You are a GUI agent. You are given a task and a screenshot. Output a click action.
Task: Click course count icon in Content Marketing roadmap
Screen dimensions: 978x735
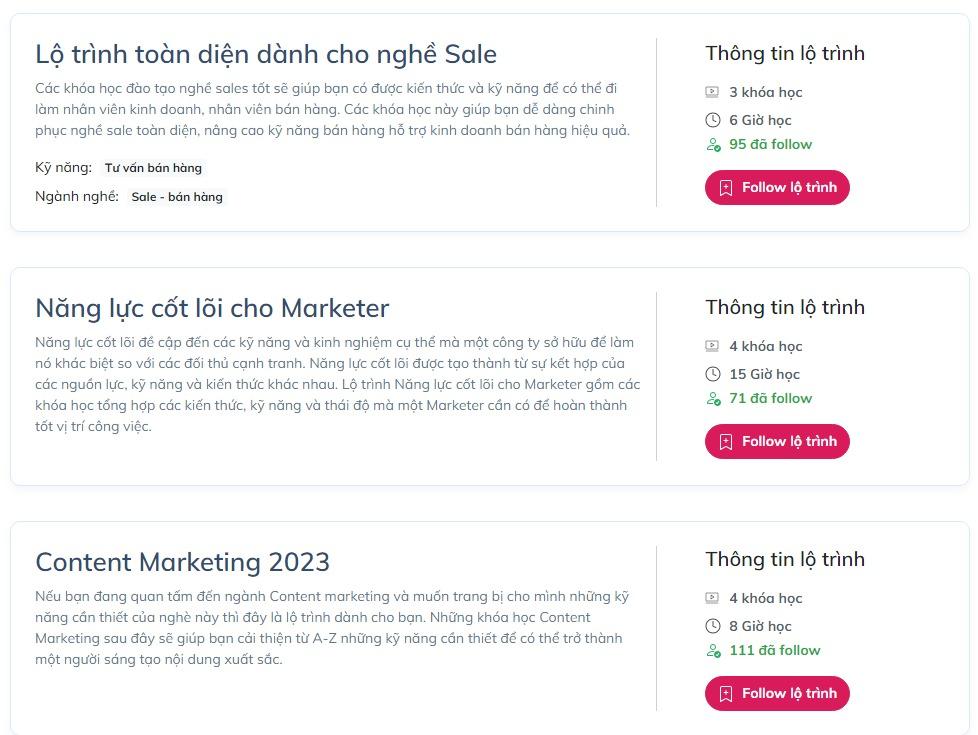(x=712, y=598)
